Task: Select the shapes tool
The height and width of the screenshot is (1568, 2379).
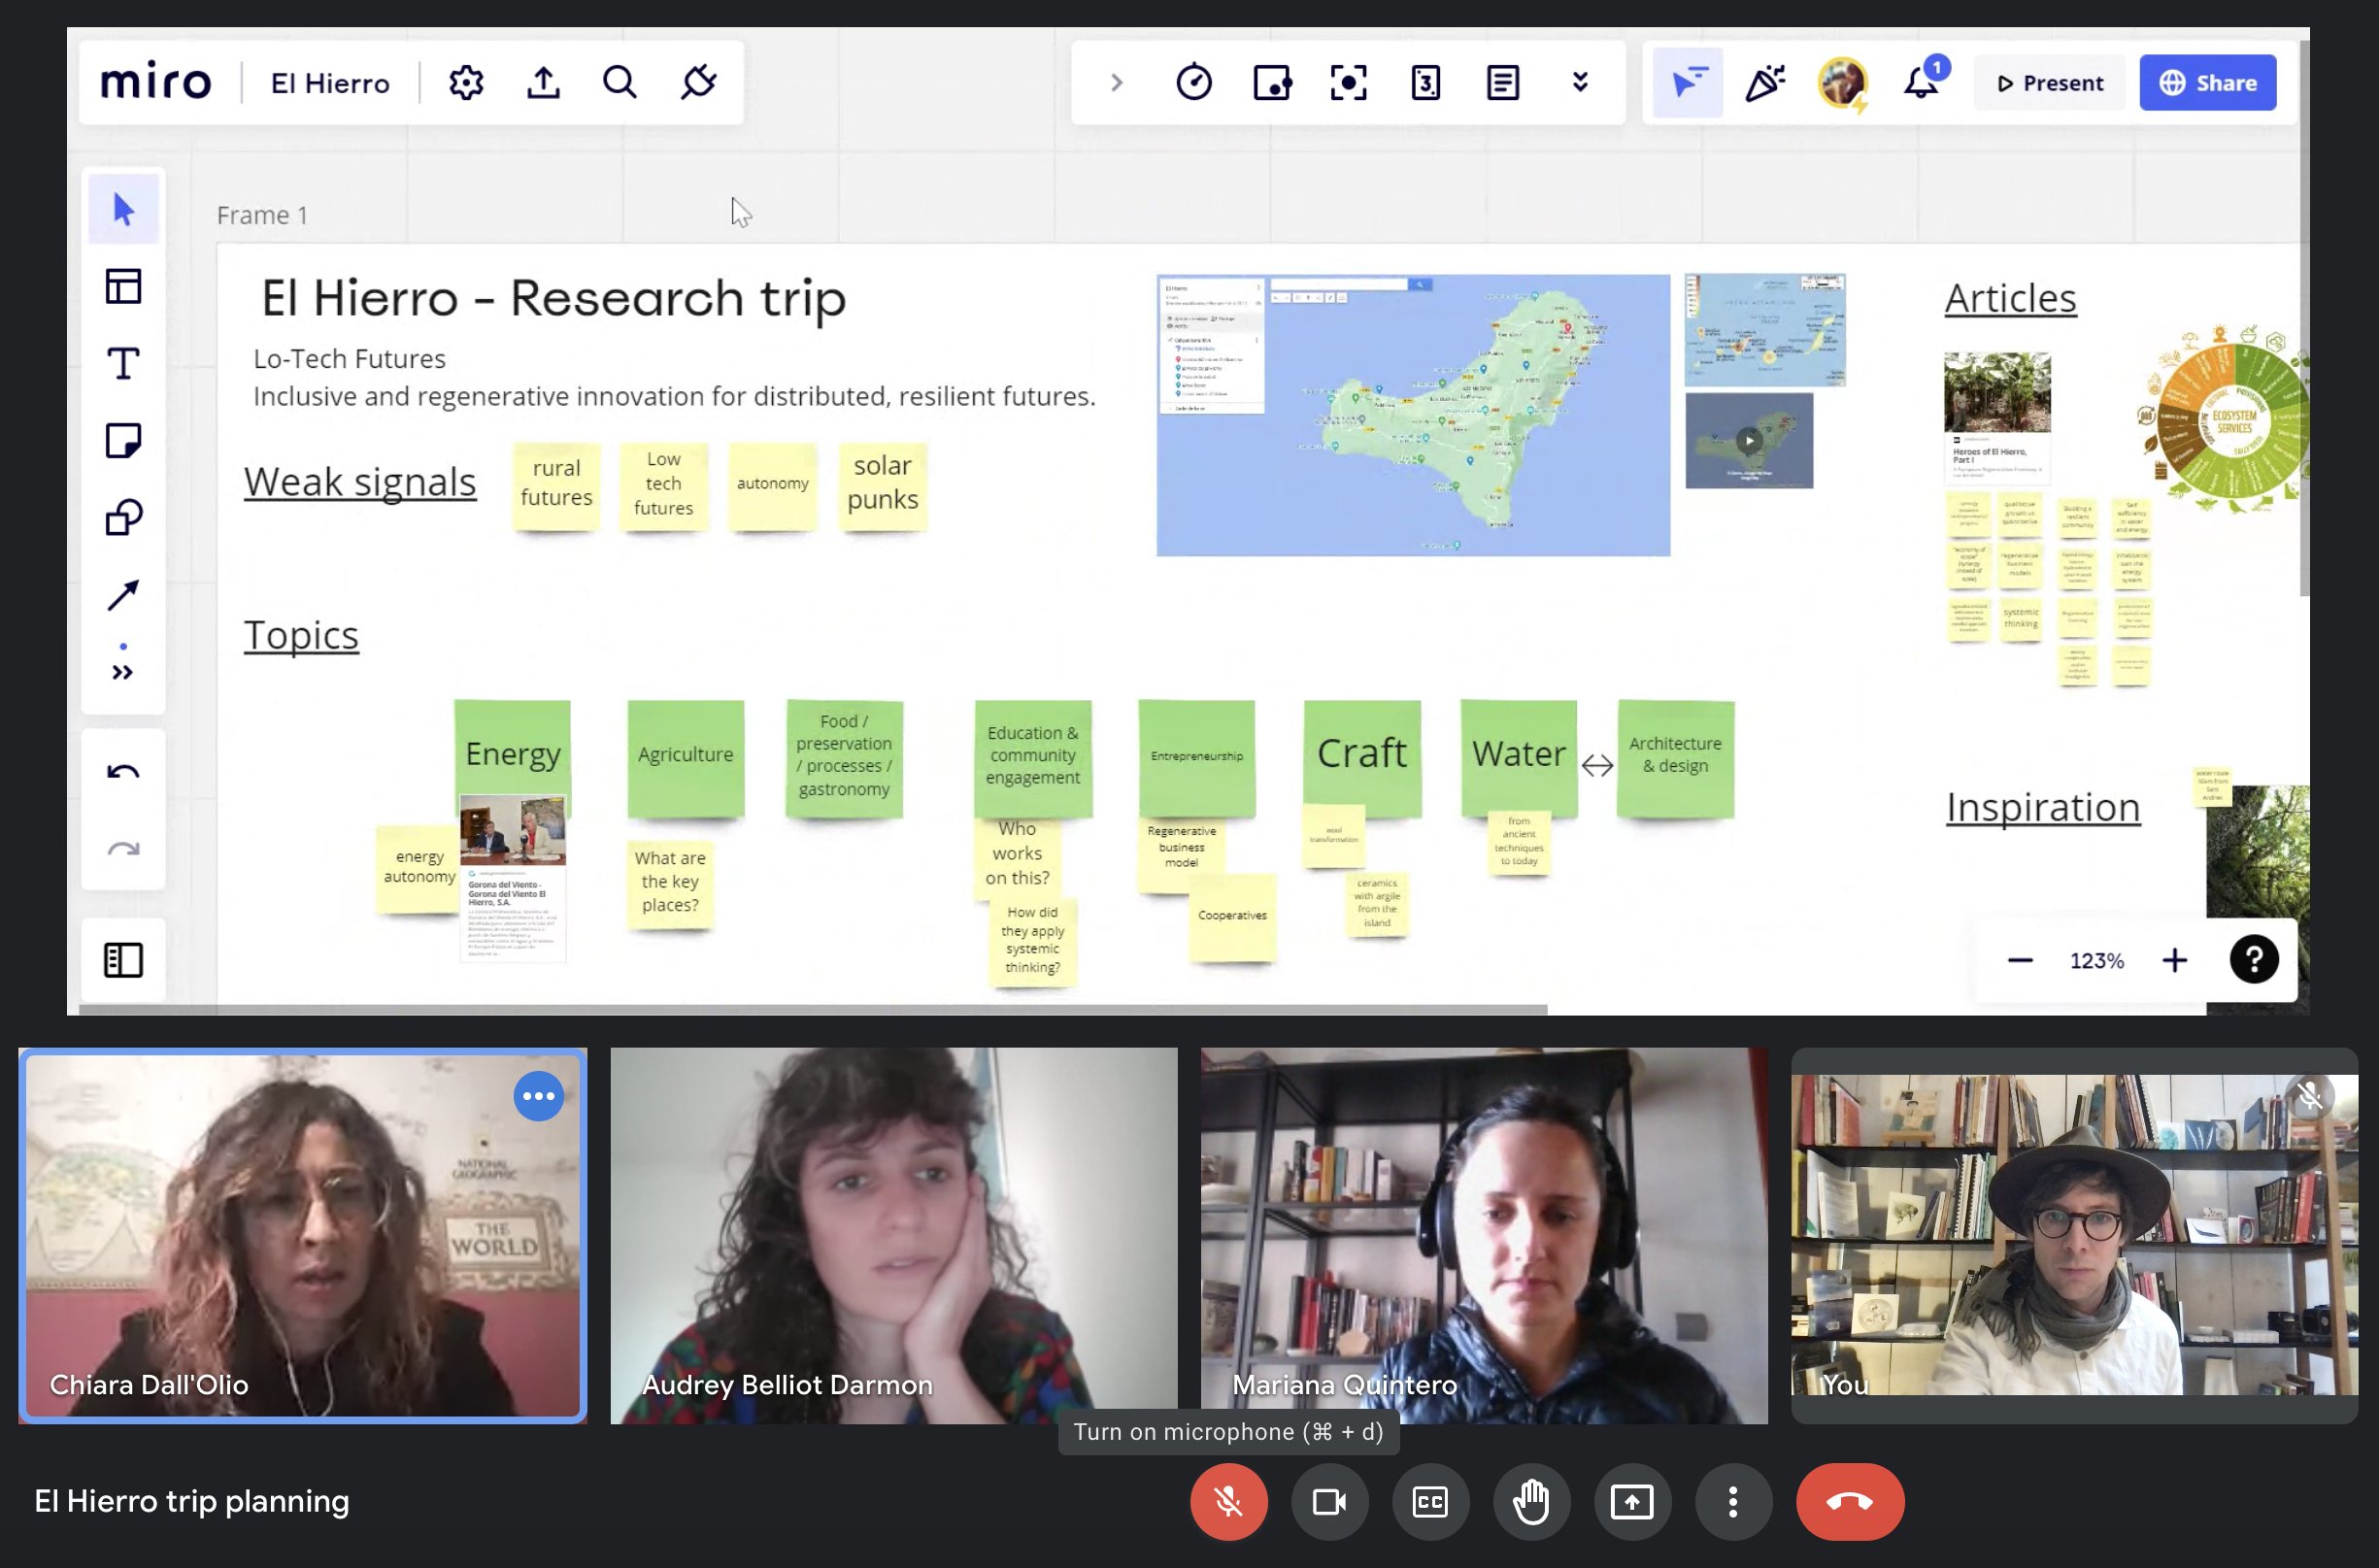Action: [x=123, y=517]
